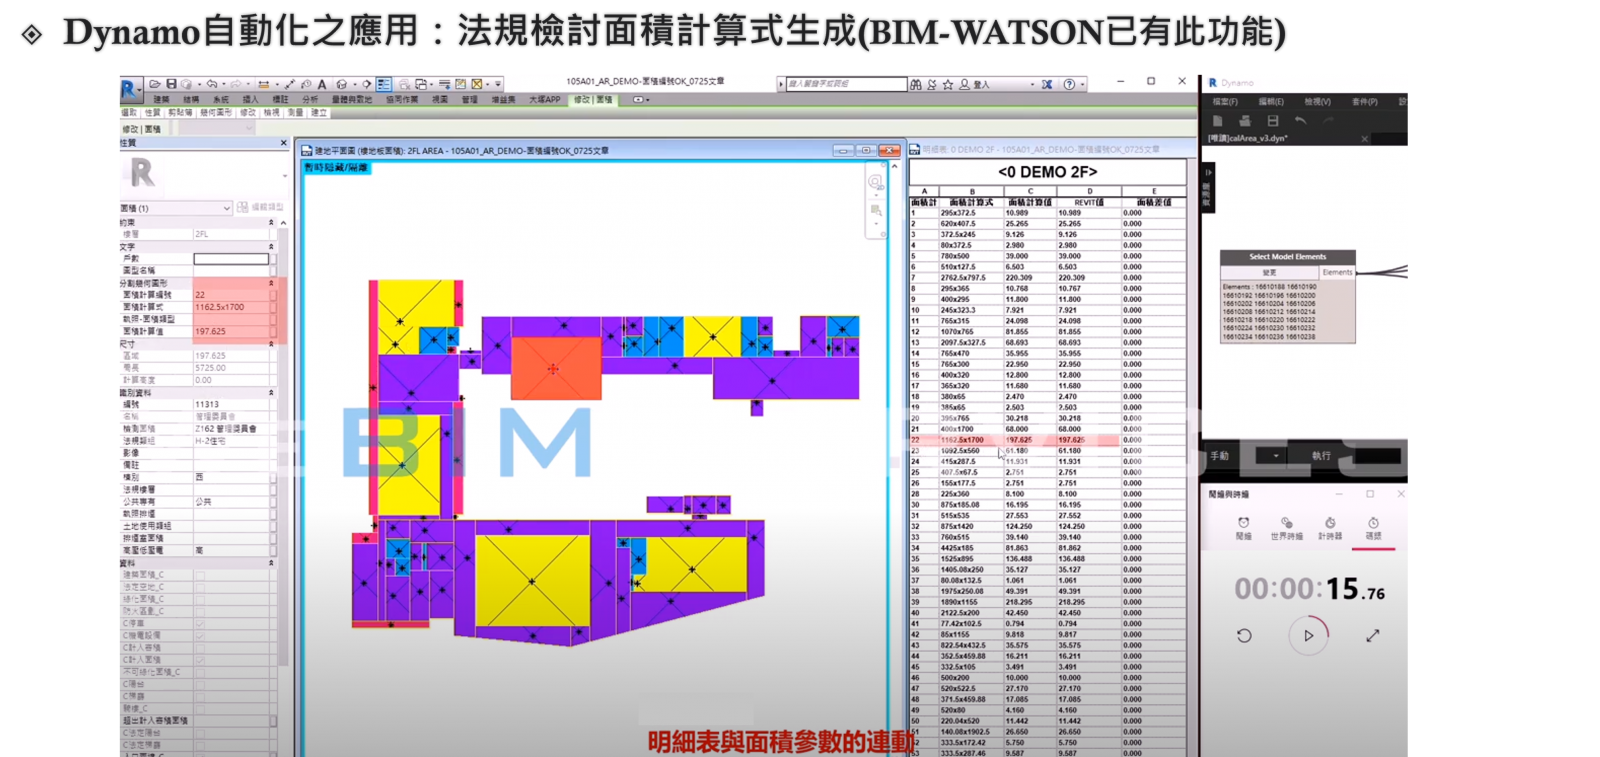Toggle the C停車 checkbox in properties
The height and width of the screenshot is (757, 1600).
coord(200,623)
